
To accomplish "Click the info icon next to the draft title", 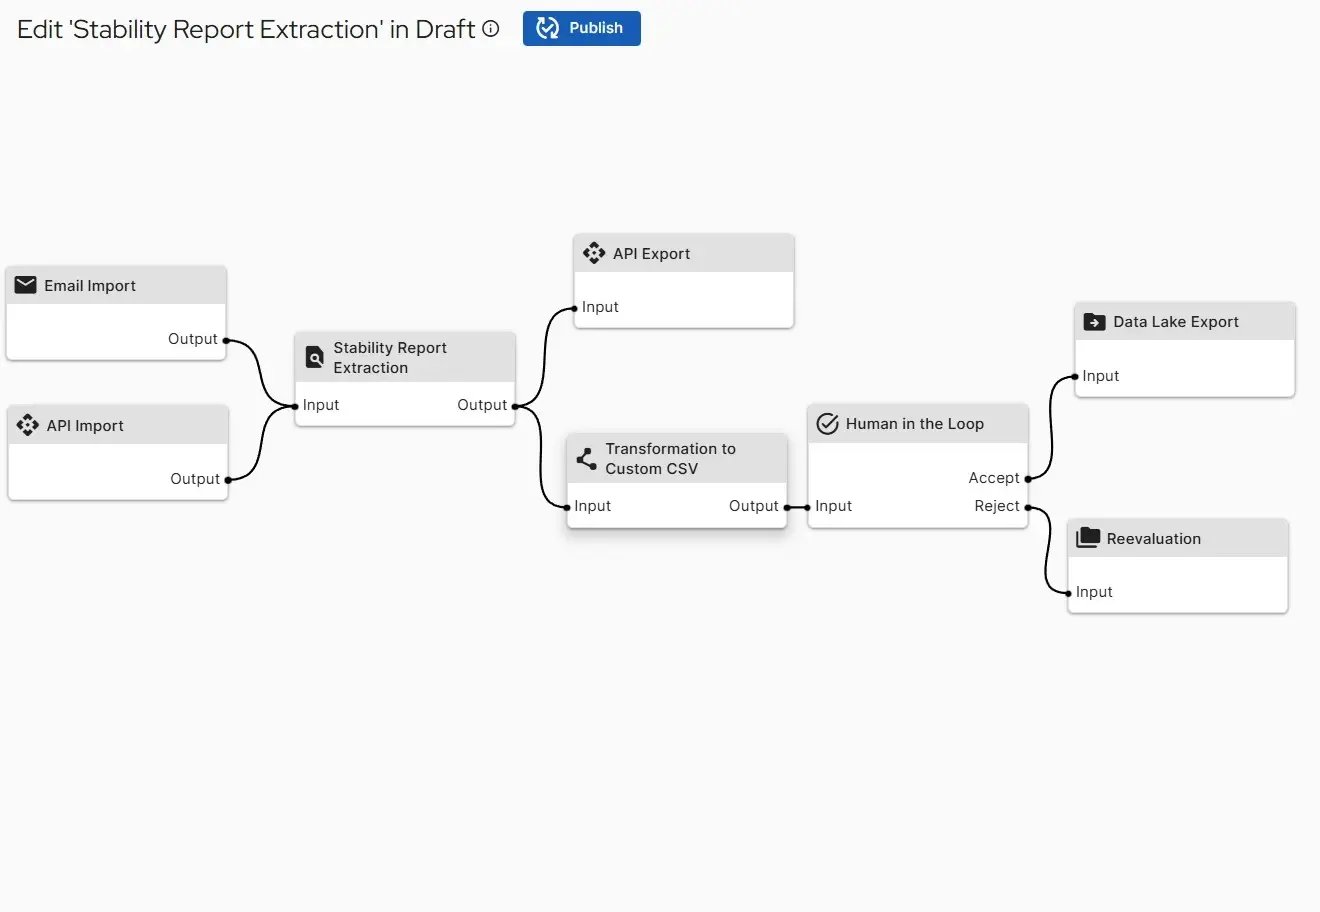I will (490, 29).
